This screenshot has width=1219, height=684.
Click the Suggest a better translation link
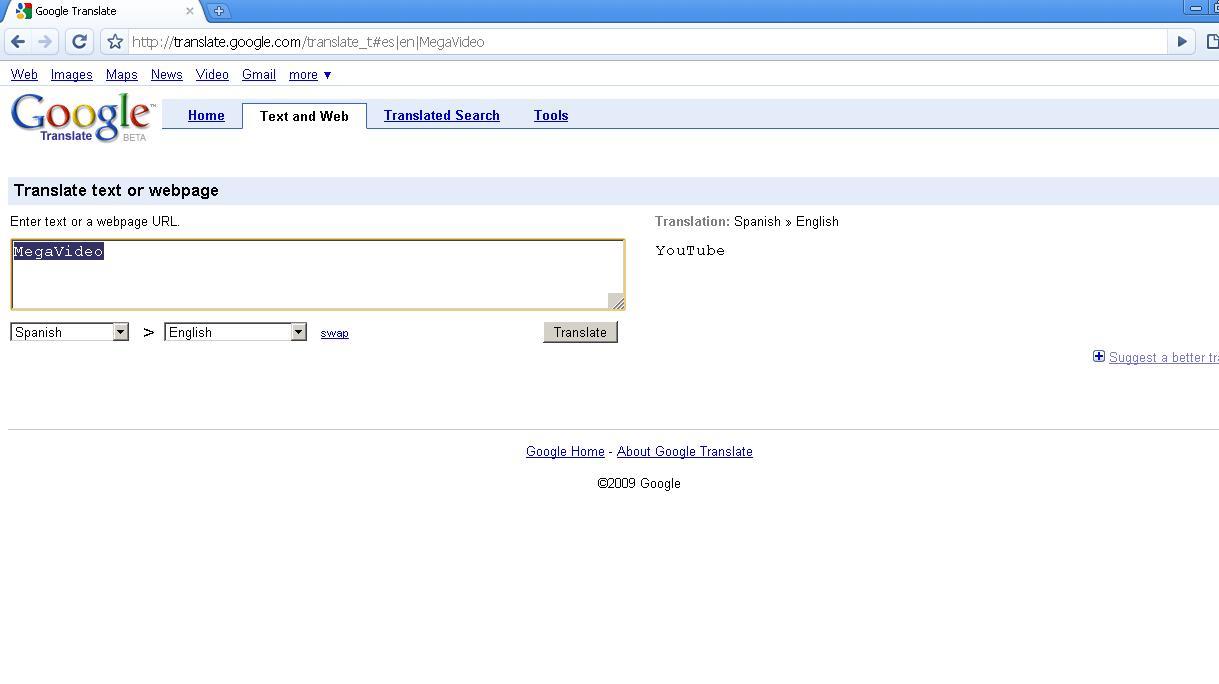point(1164,358)
